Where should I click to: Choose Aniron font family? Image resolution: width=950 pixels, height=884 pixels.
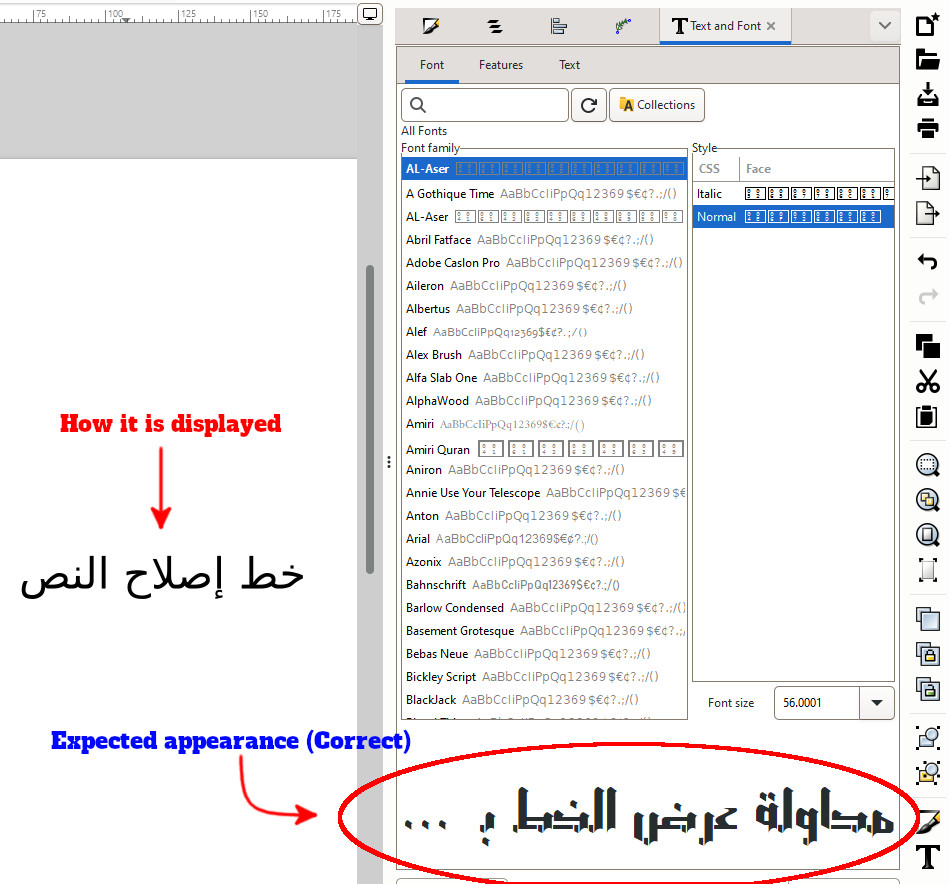click(x=544, y=470)
